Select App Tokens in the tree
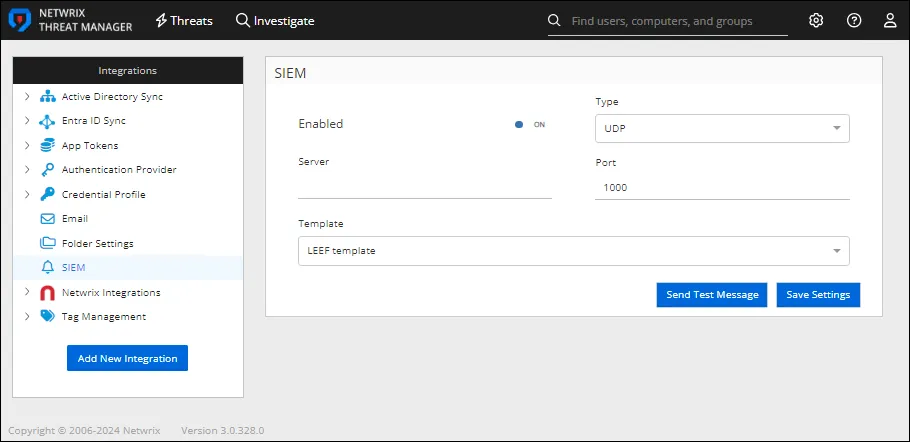The image size is (910, 442). pos(90,146)
